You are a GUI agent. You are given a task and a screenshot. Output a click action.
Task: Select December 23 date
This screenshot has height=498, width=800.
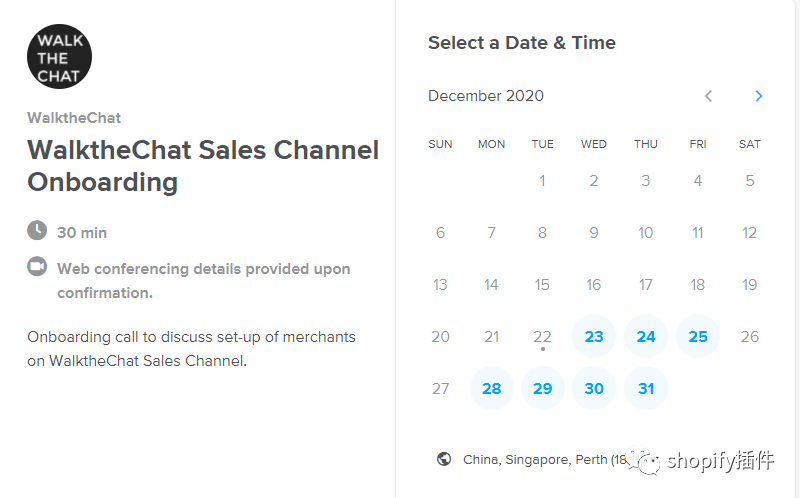[x=594, y=336]
